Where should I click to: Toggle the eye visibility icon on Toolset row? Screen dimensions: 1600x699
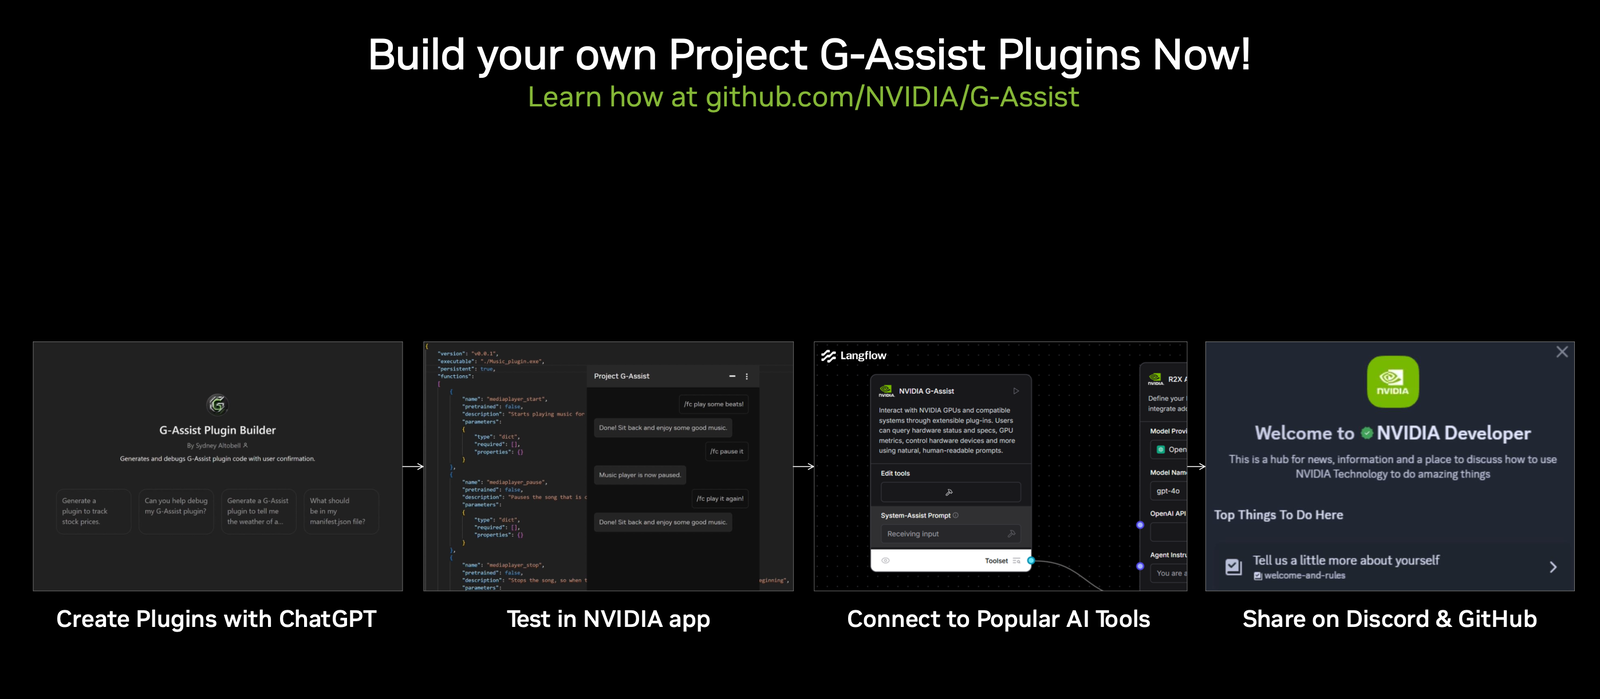click(x=885, y=561)
